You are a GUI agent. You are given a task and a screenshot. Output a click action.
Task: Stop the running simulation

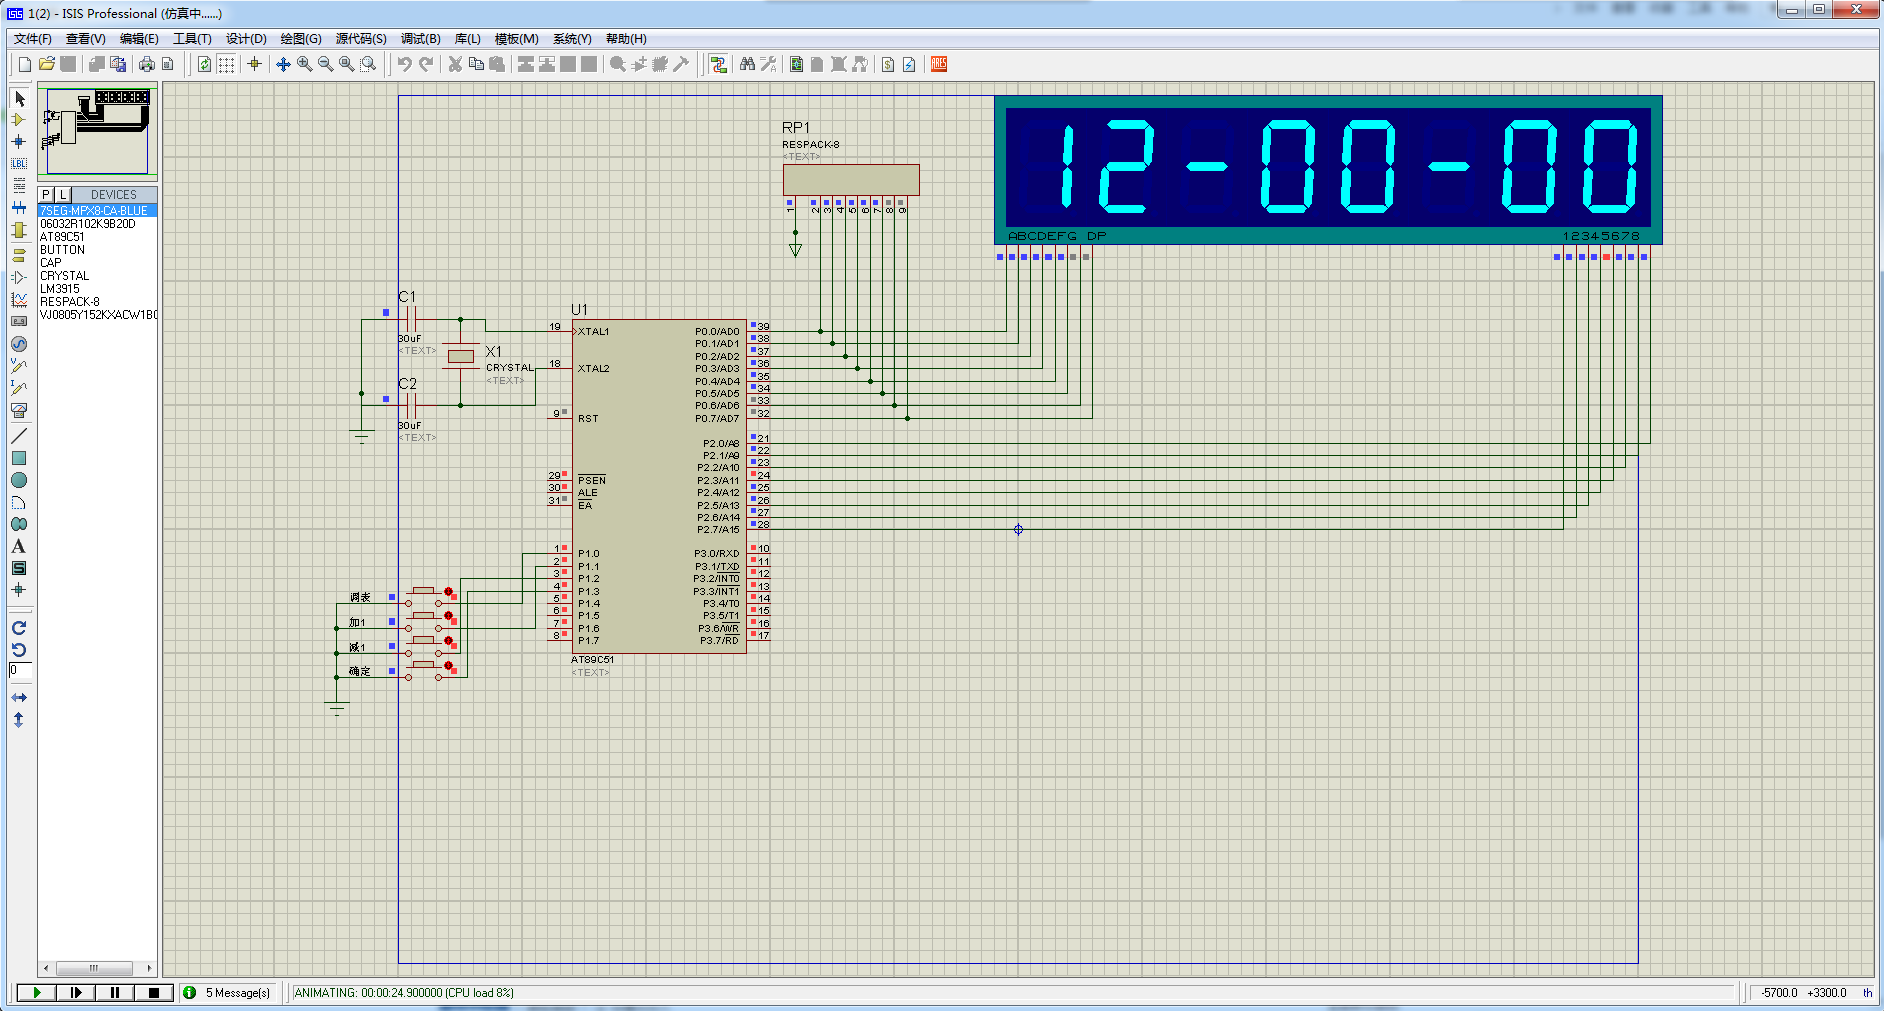154,993
